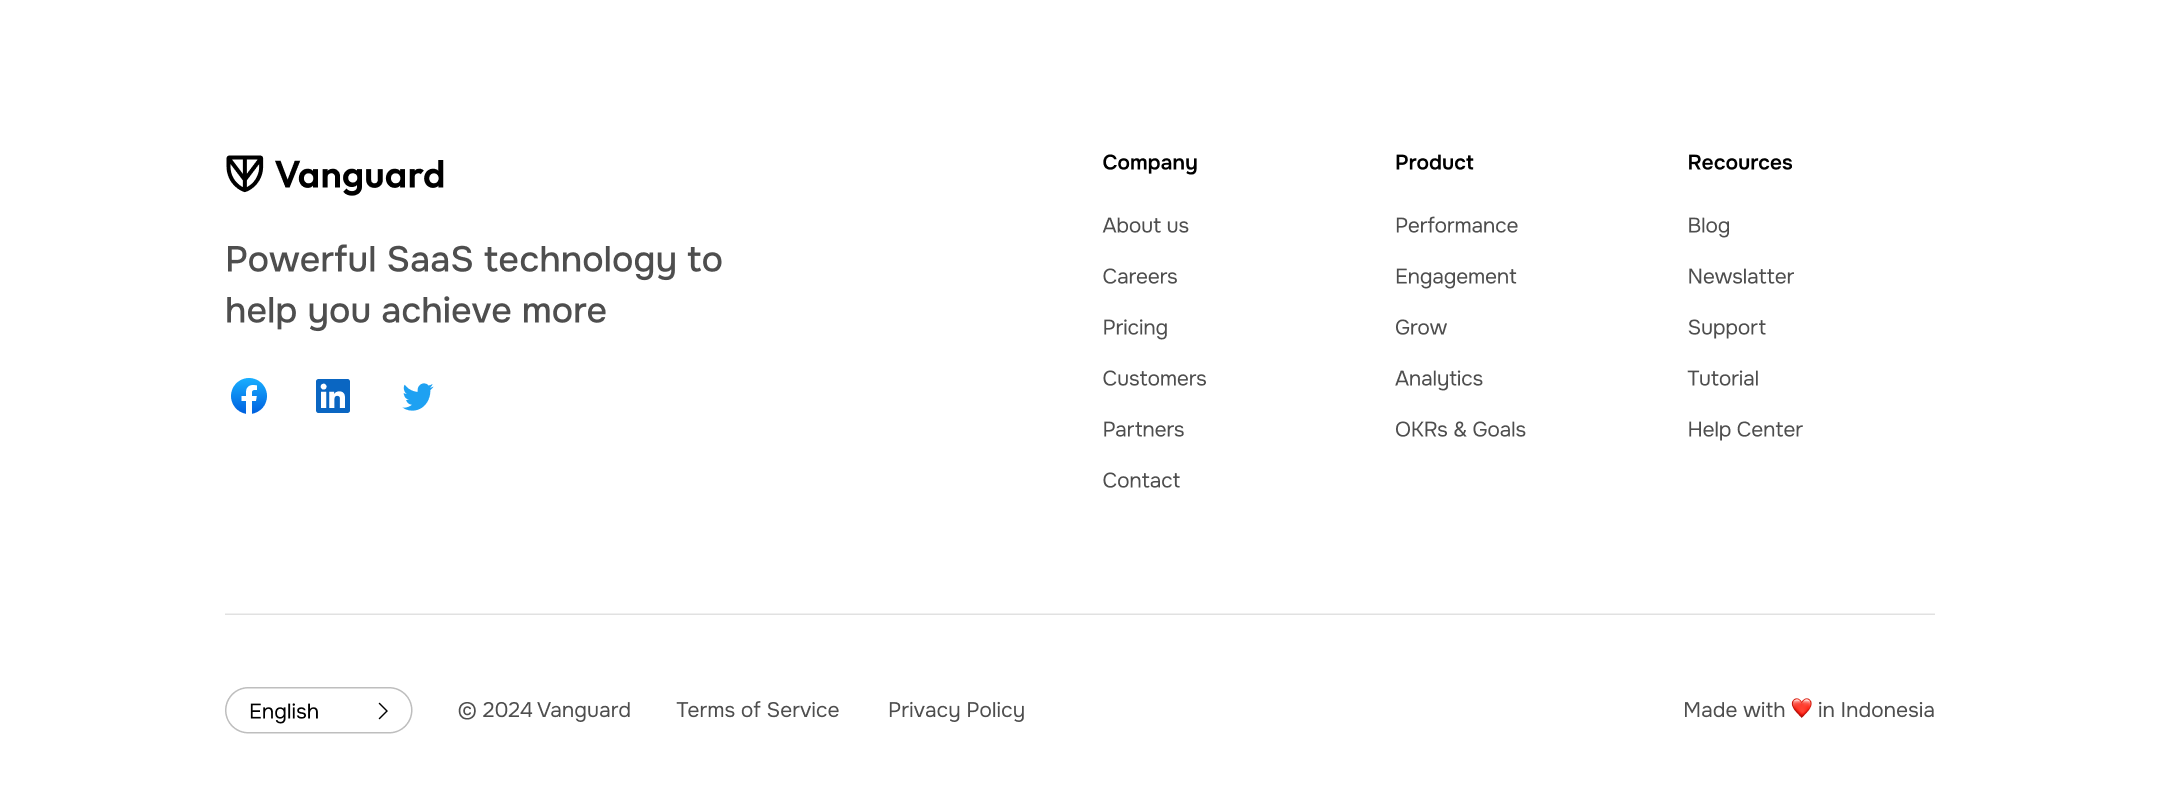Expand the English language selector

(x=318, y=710)
